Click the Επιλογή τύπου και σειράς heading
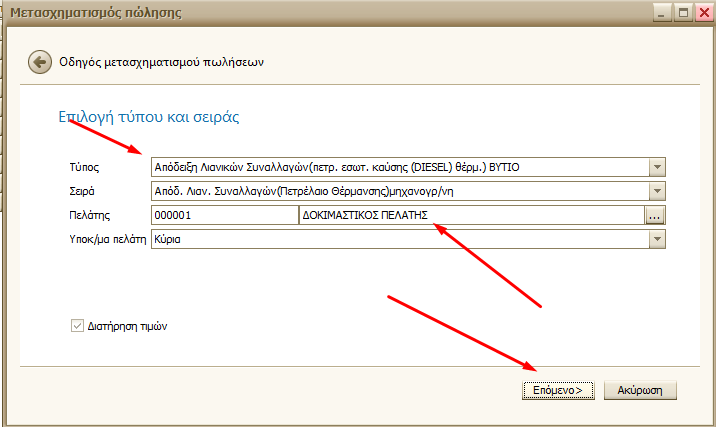This screenshot has height=427, width=716. 149,117
